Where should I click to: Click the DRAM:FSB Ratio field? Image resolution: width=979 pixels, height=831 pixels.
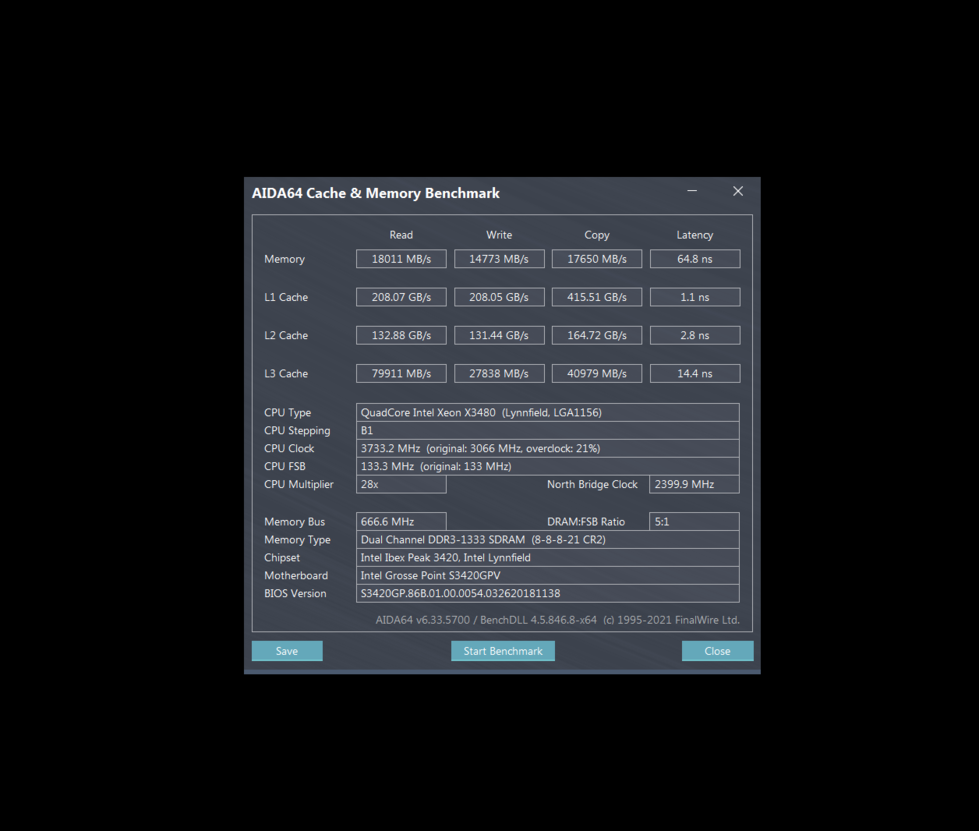[x=694, y=521]
